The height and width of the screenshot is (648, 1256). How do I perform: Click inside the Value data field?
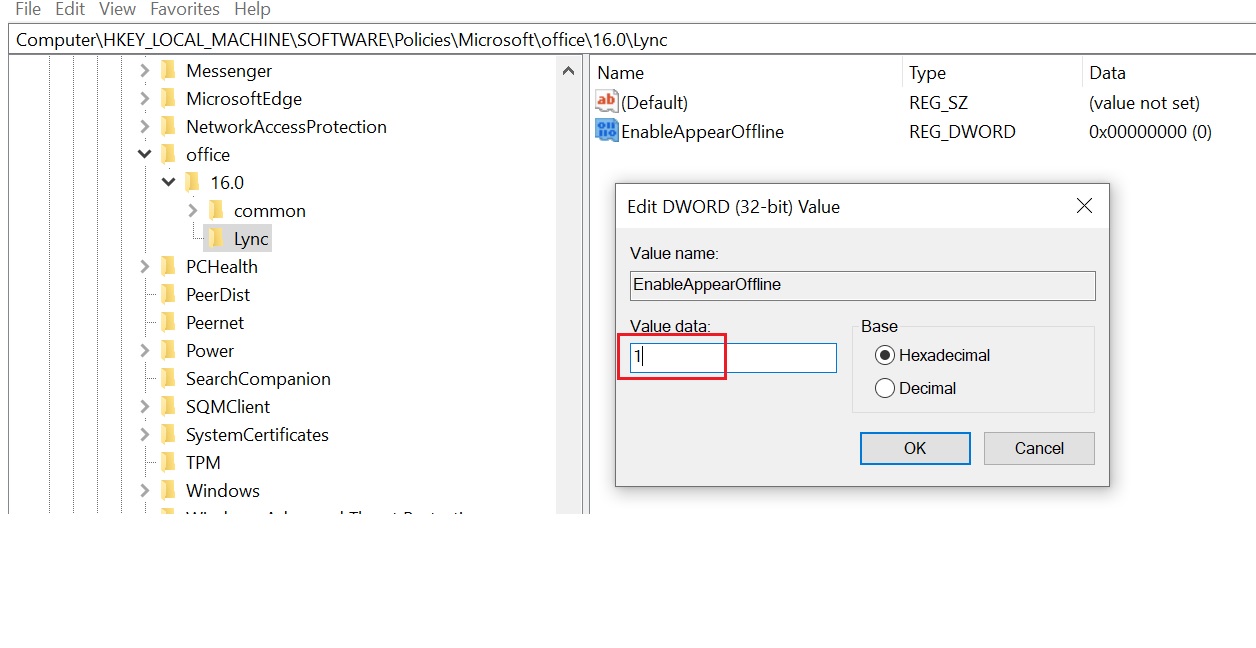tap(733, 358)
